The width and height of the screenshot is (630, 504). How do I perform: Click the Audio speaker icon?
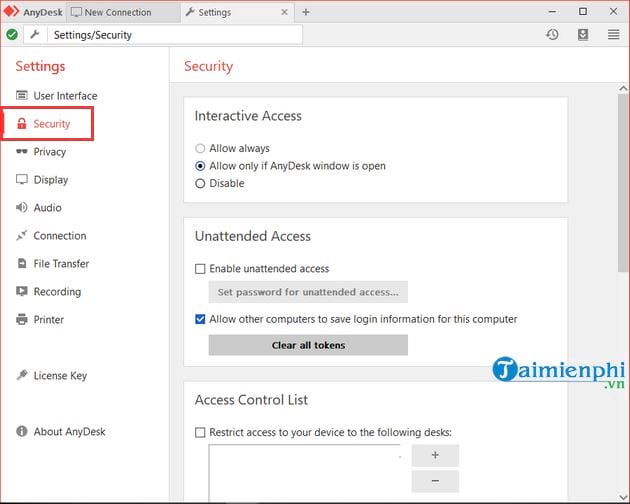(22, 207)
